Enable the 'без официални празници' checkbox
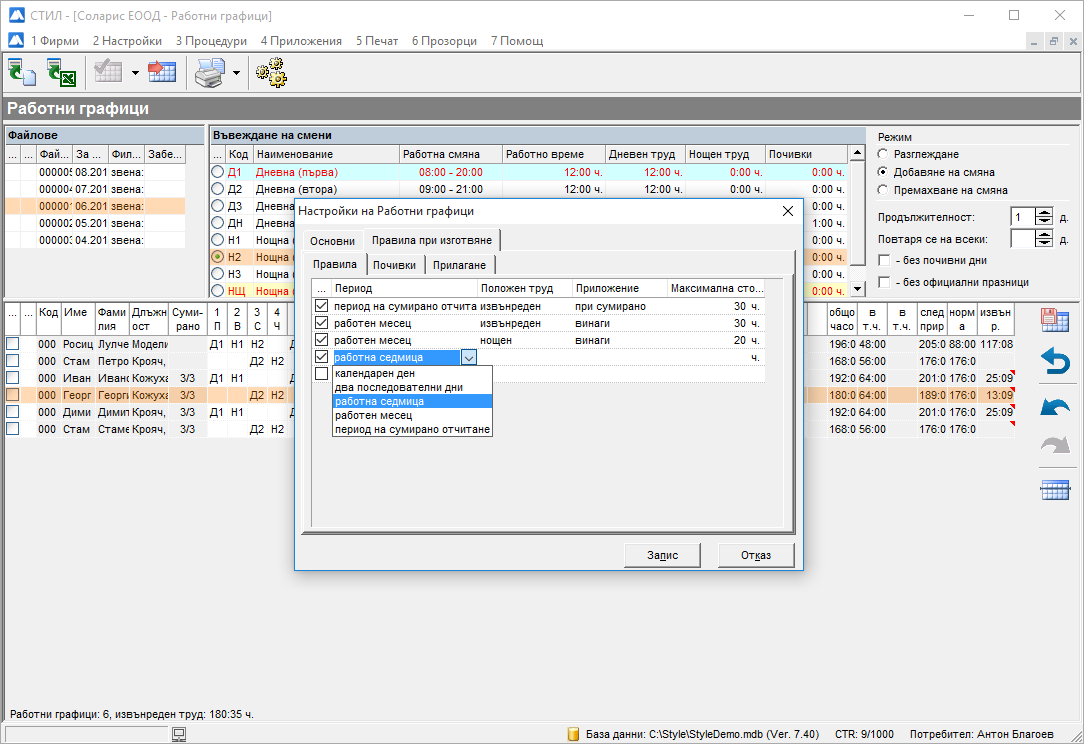1084x744 pixels. tap(884, 282)
